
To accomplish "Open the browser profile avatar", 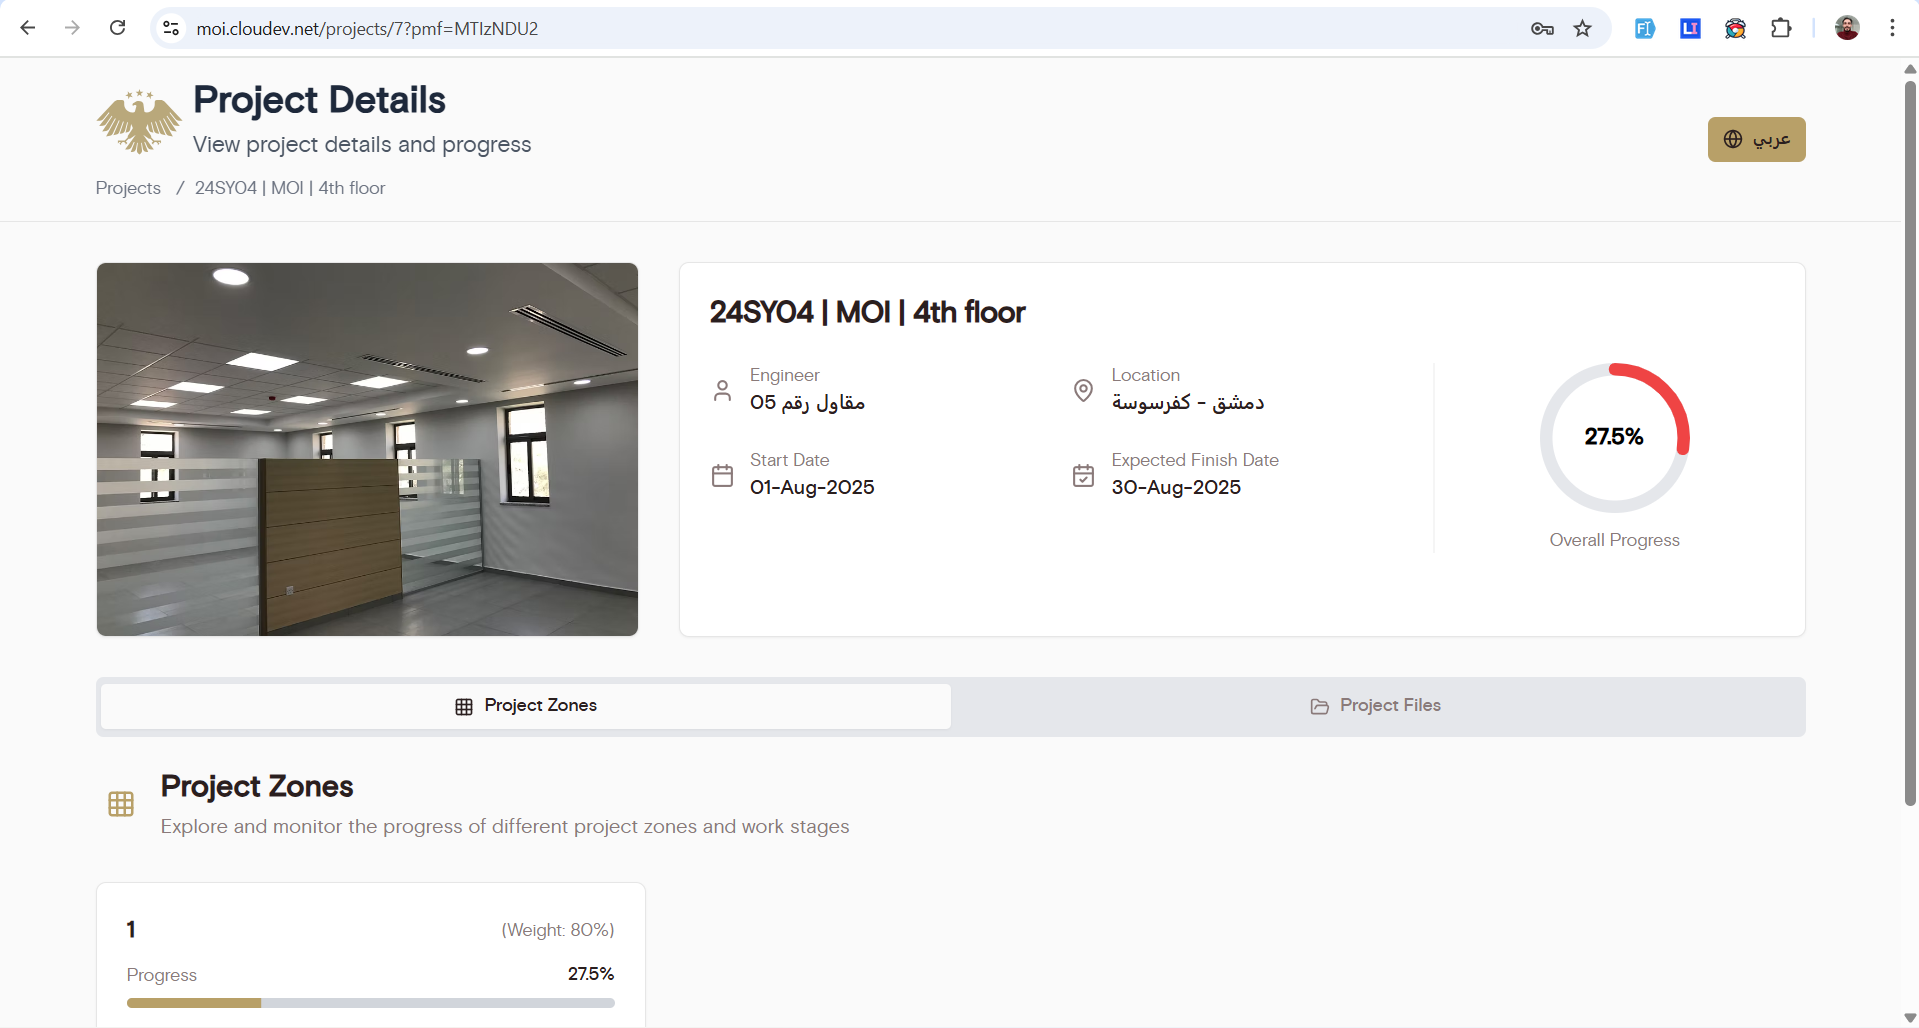I will pyautogui.click(x=1847, y=28).
